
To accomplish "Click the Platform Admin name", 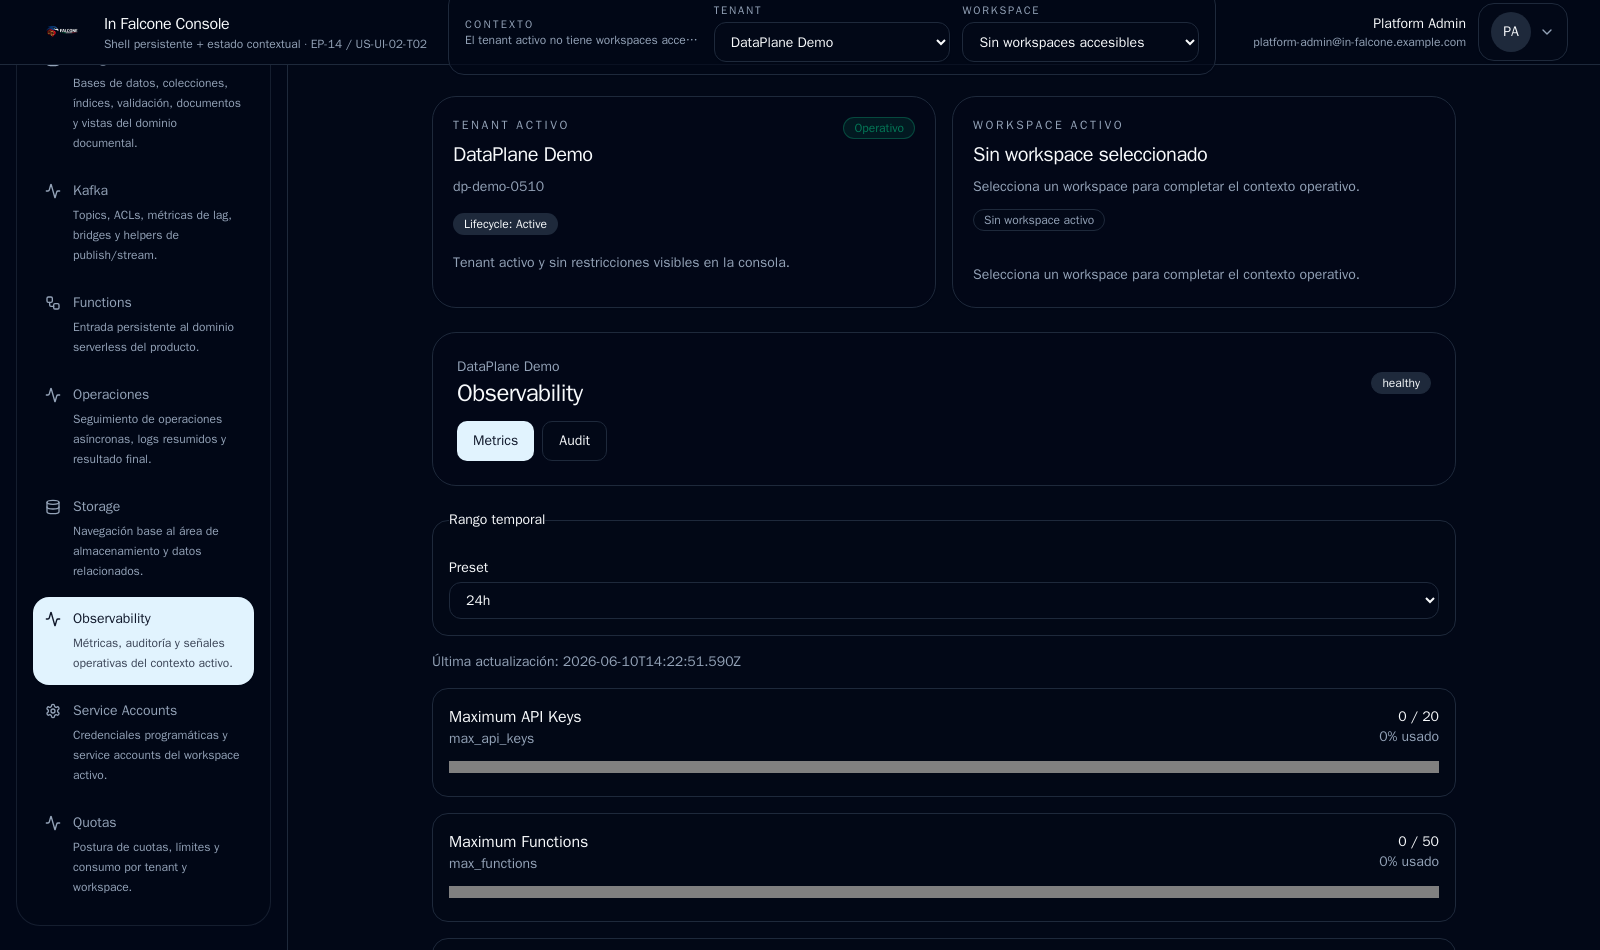I will (x=1419, y=24).
